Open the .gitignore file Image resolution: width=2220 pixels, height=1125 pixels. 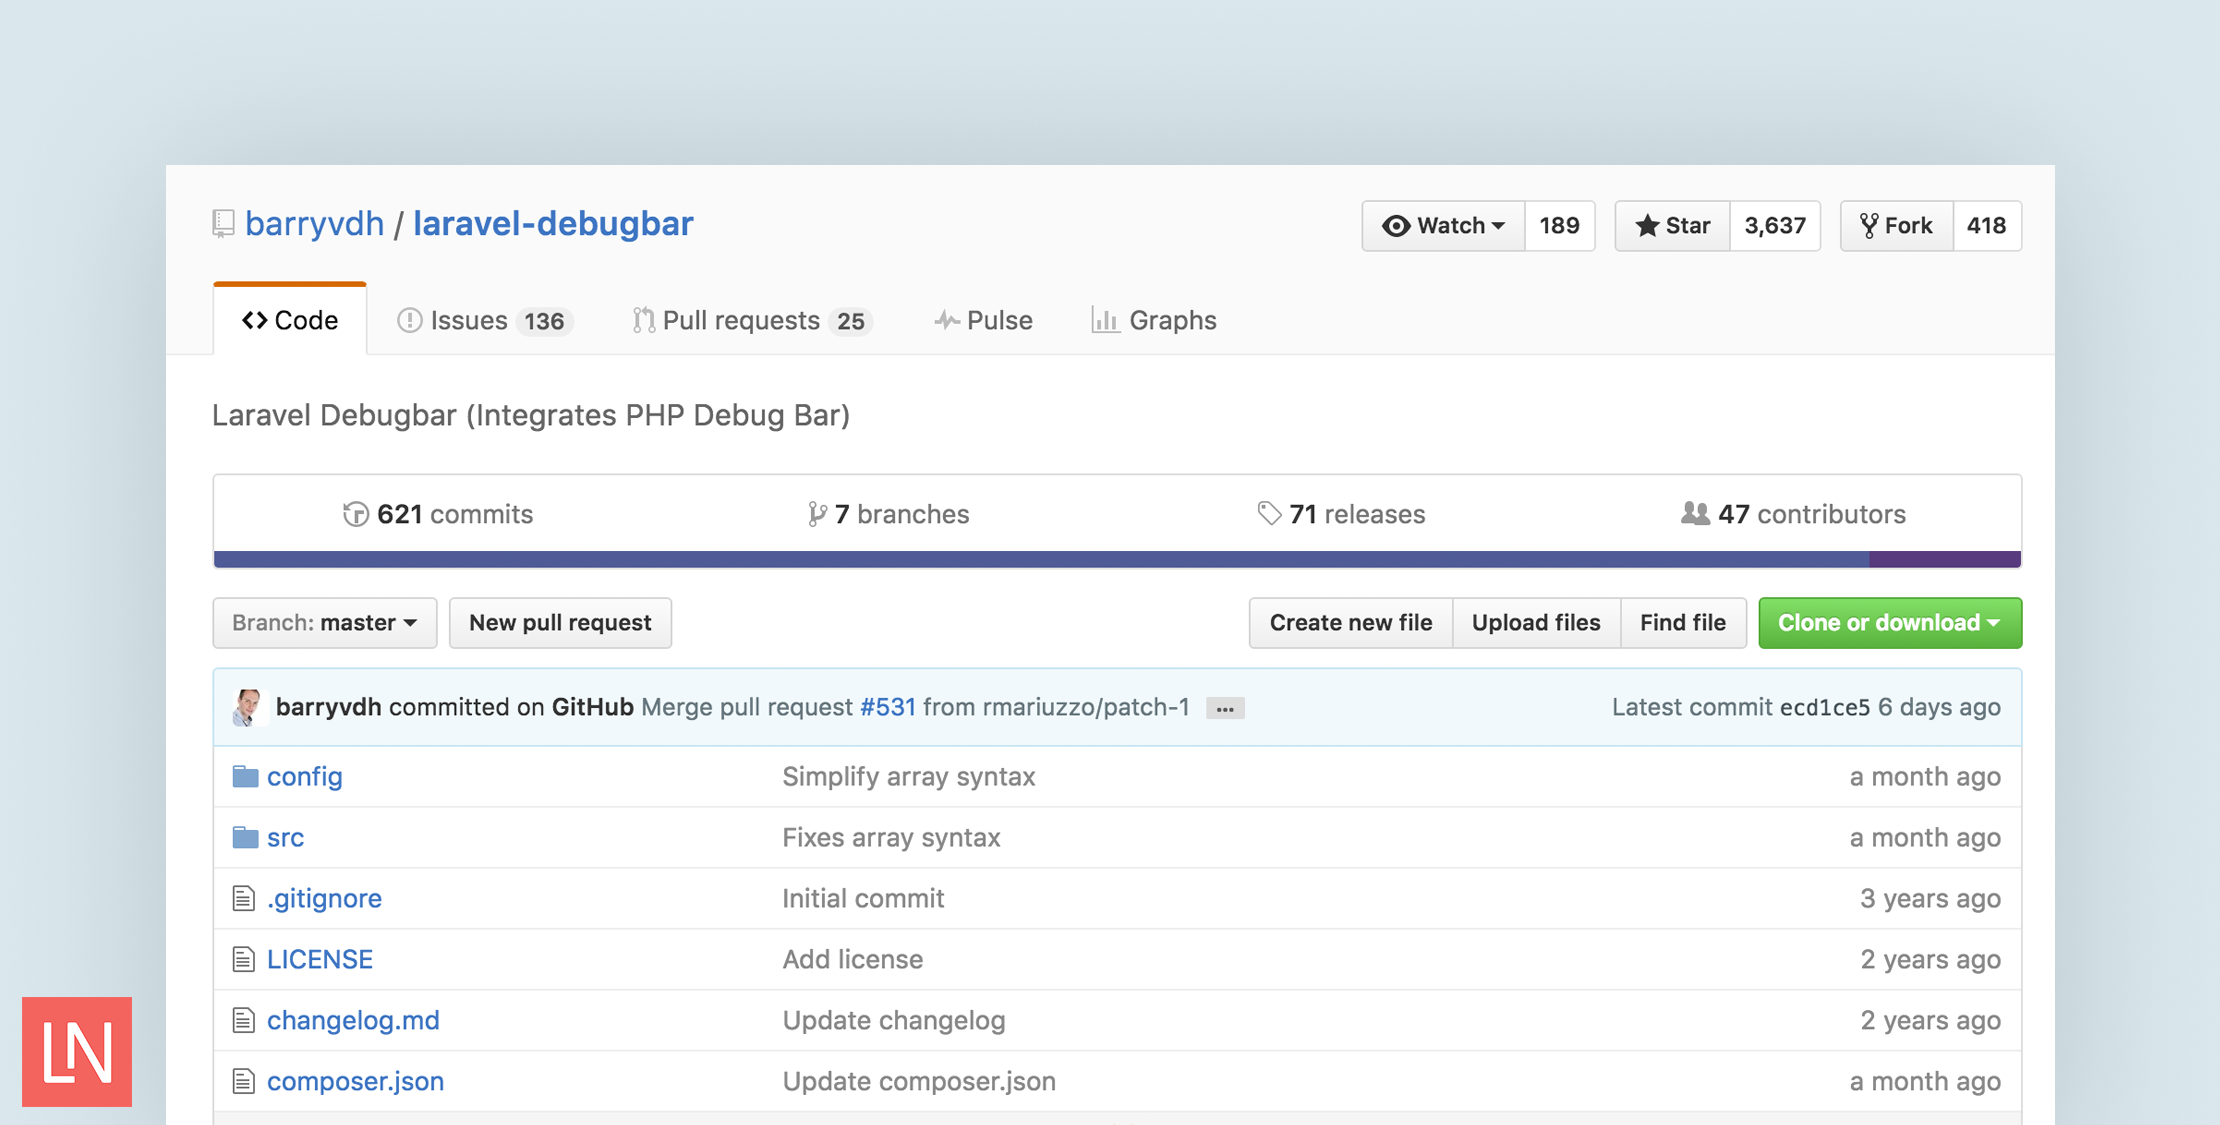click(x=325, y=899)
